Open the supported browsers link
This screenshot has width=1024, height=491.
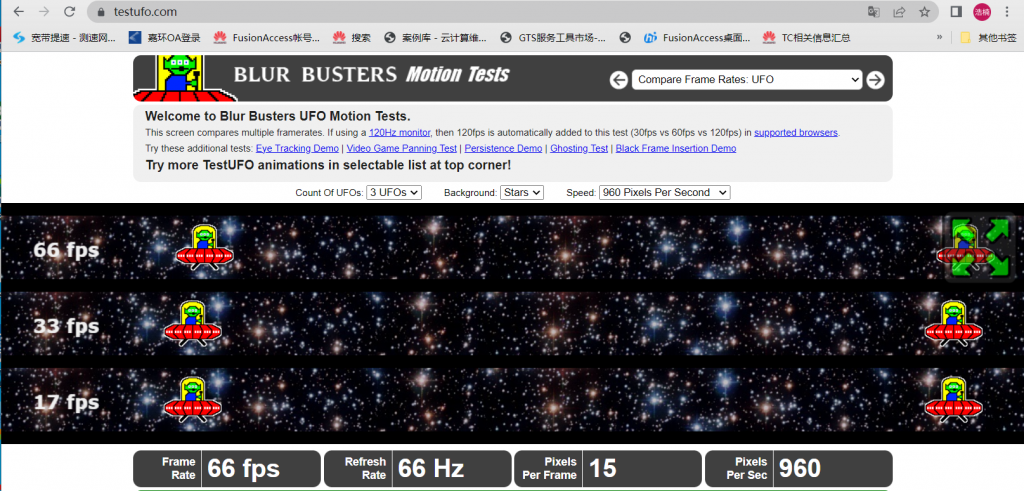click(x=795, y=133)
